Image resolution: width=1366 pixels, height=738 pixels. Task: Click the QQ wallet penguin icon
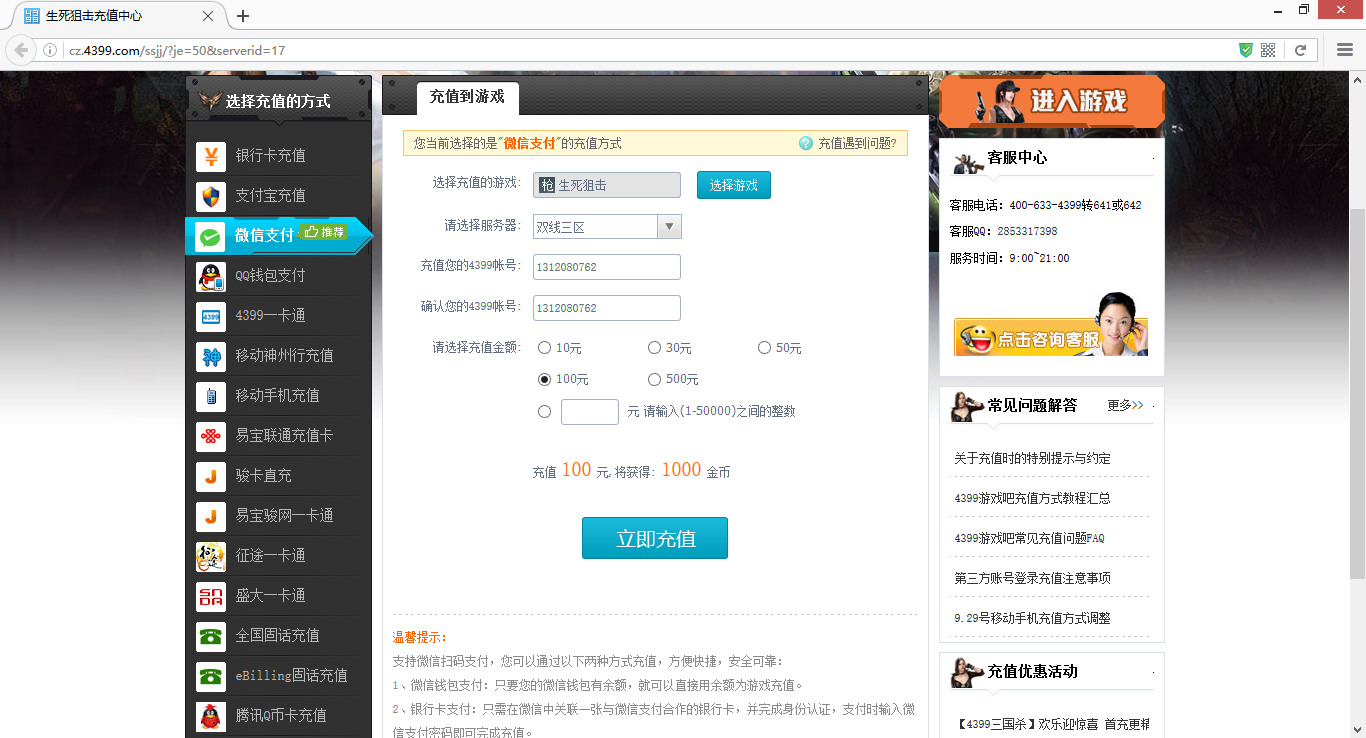[210, 276]
